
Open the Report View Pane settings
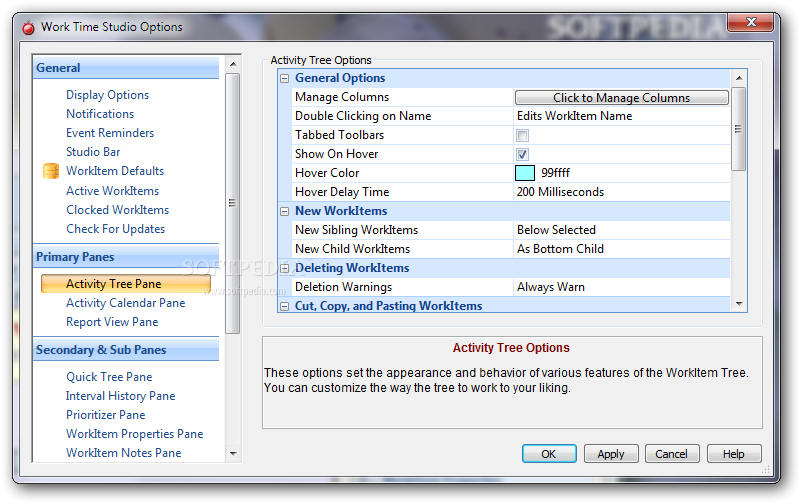coord(112,322)
